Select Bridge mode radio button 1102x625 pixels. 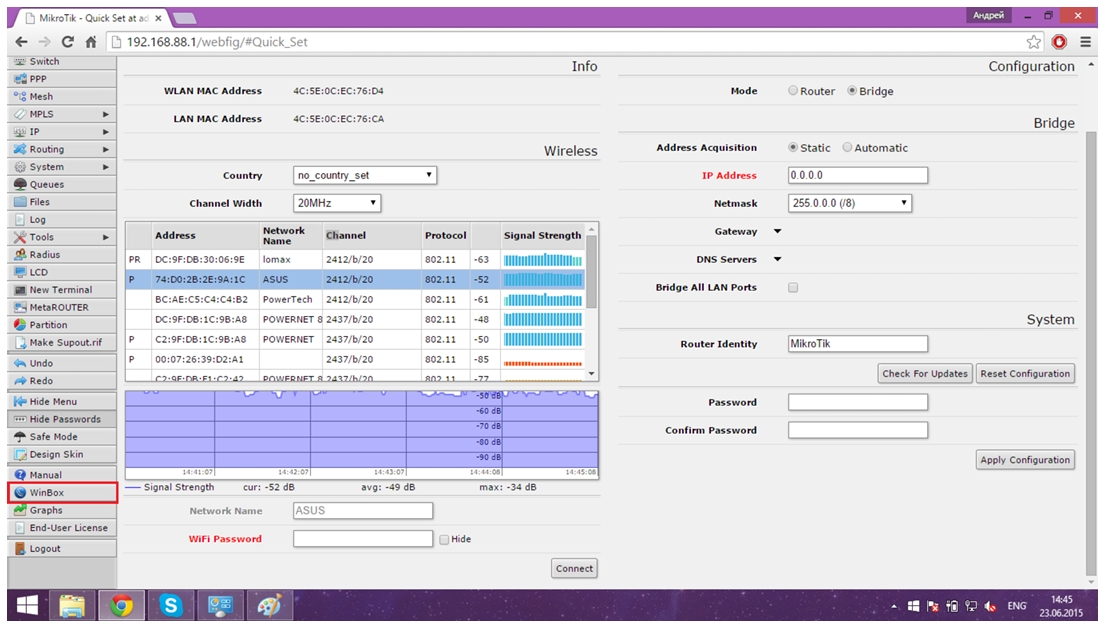[852, 91]
